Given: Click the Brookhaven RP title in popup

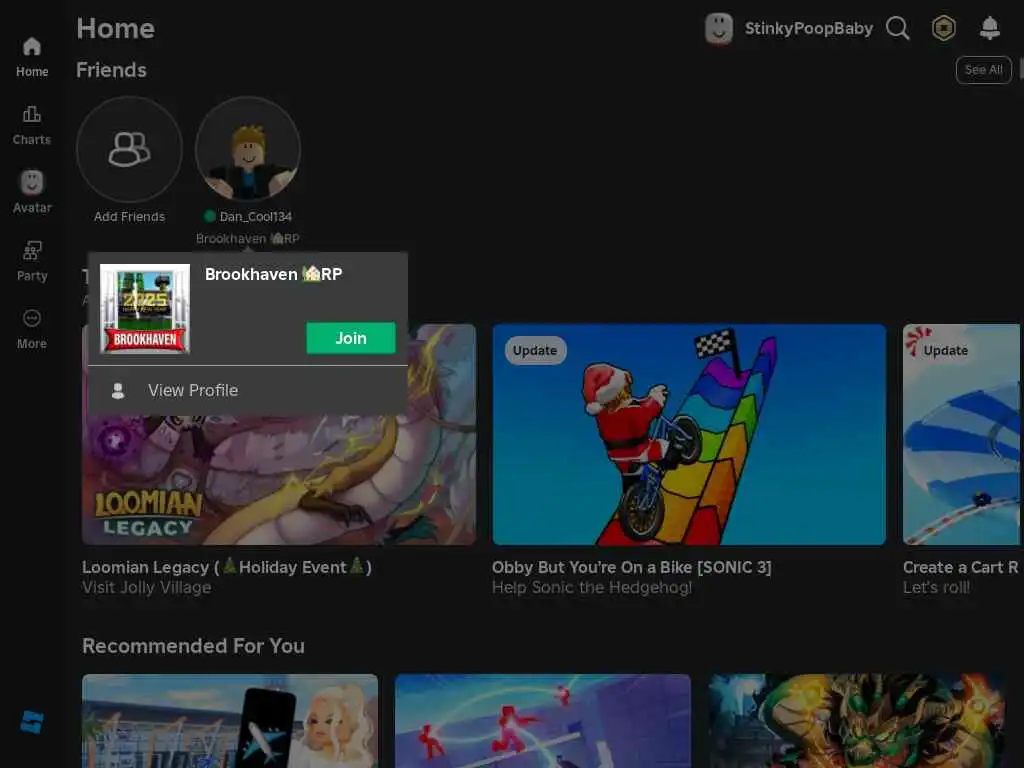Looking at the screenshot, I should point(273,274).
